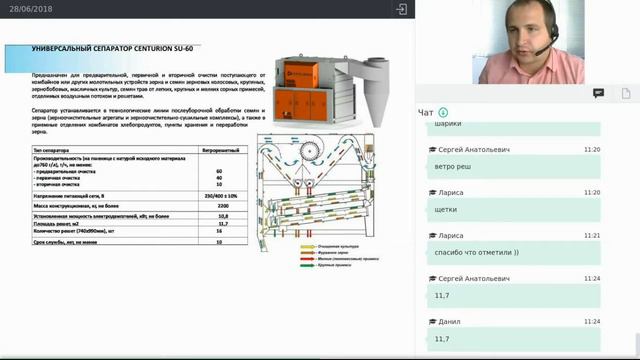Click the separator 3D render image
640x360 pixels.
(x=331, y=91)
